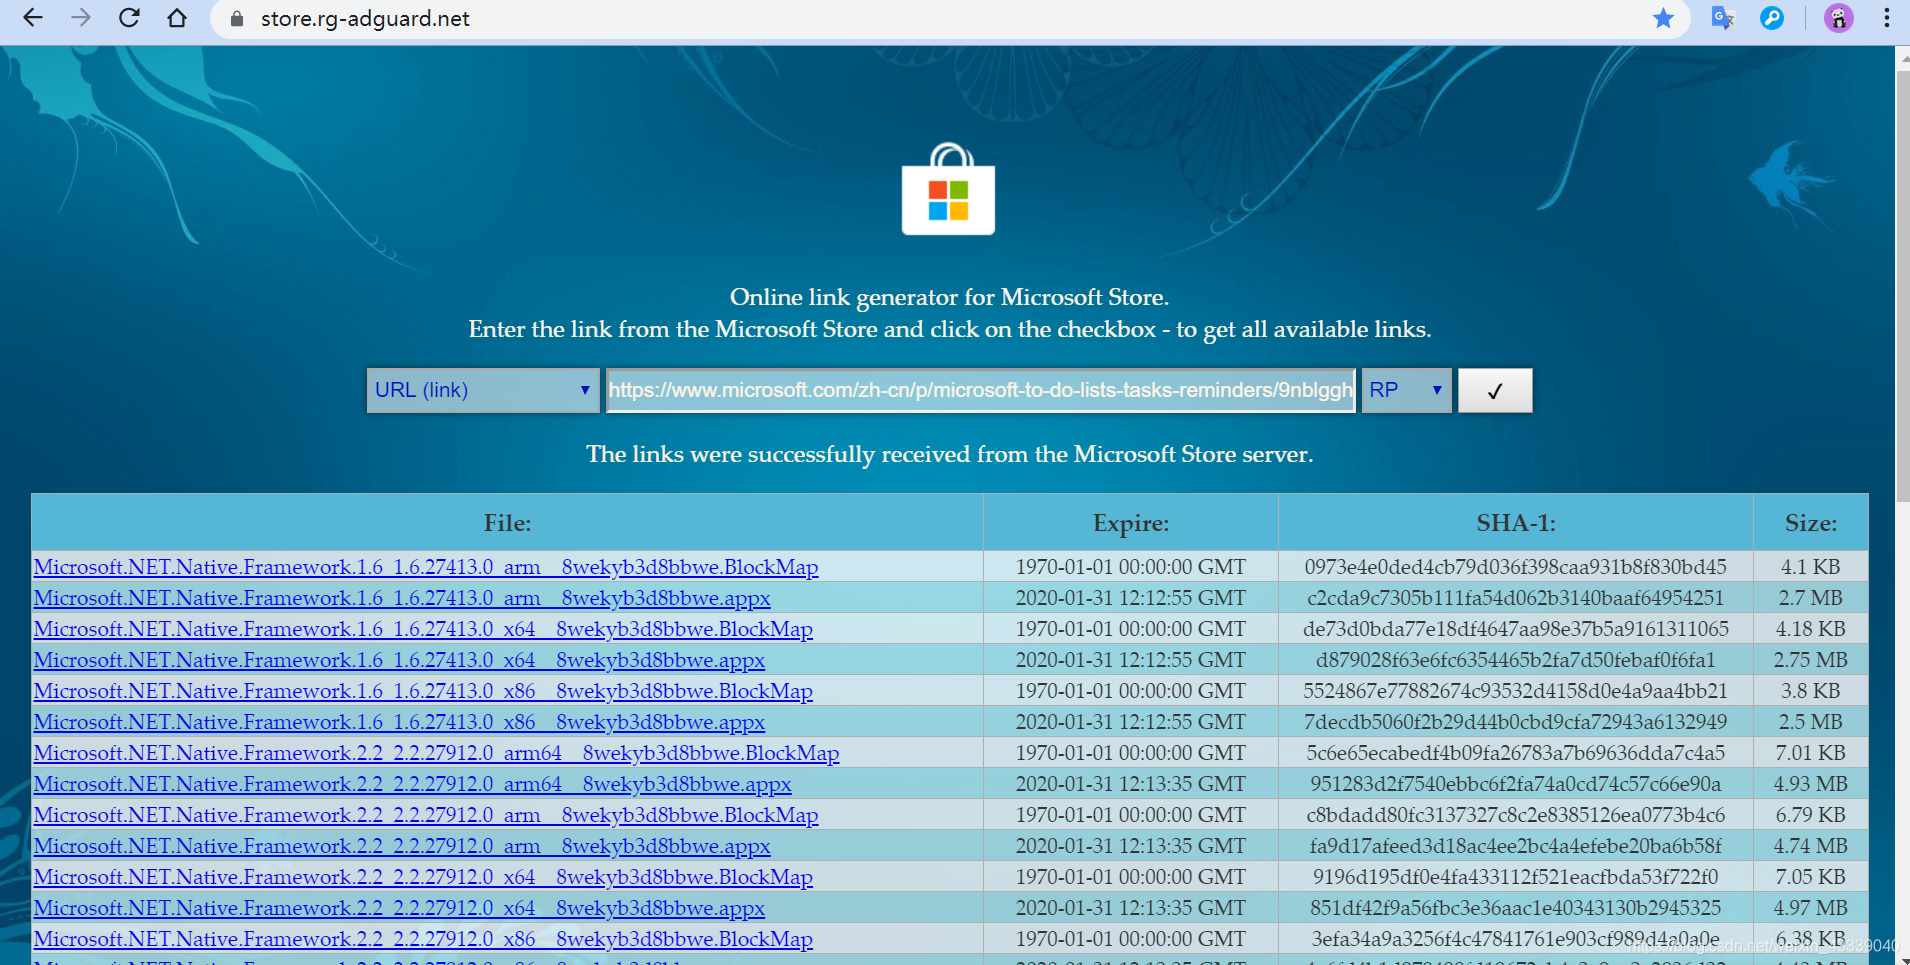This screenshot has height=965, width=1910.
Task: Open Framework.1.6 arm BlockMap link
Action: coord(426,567)
